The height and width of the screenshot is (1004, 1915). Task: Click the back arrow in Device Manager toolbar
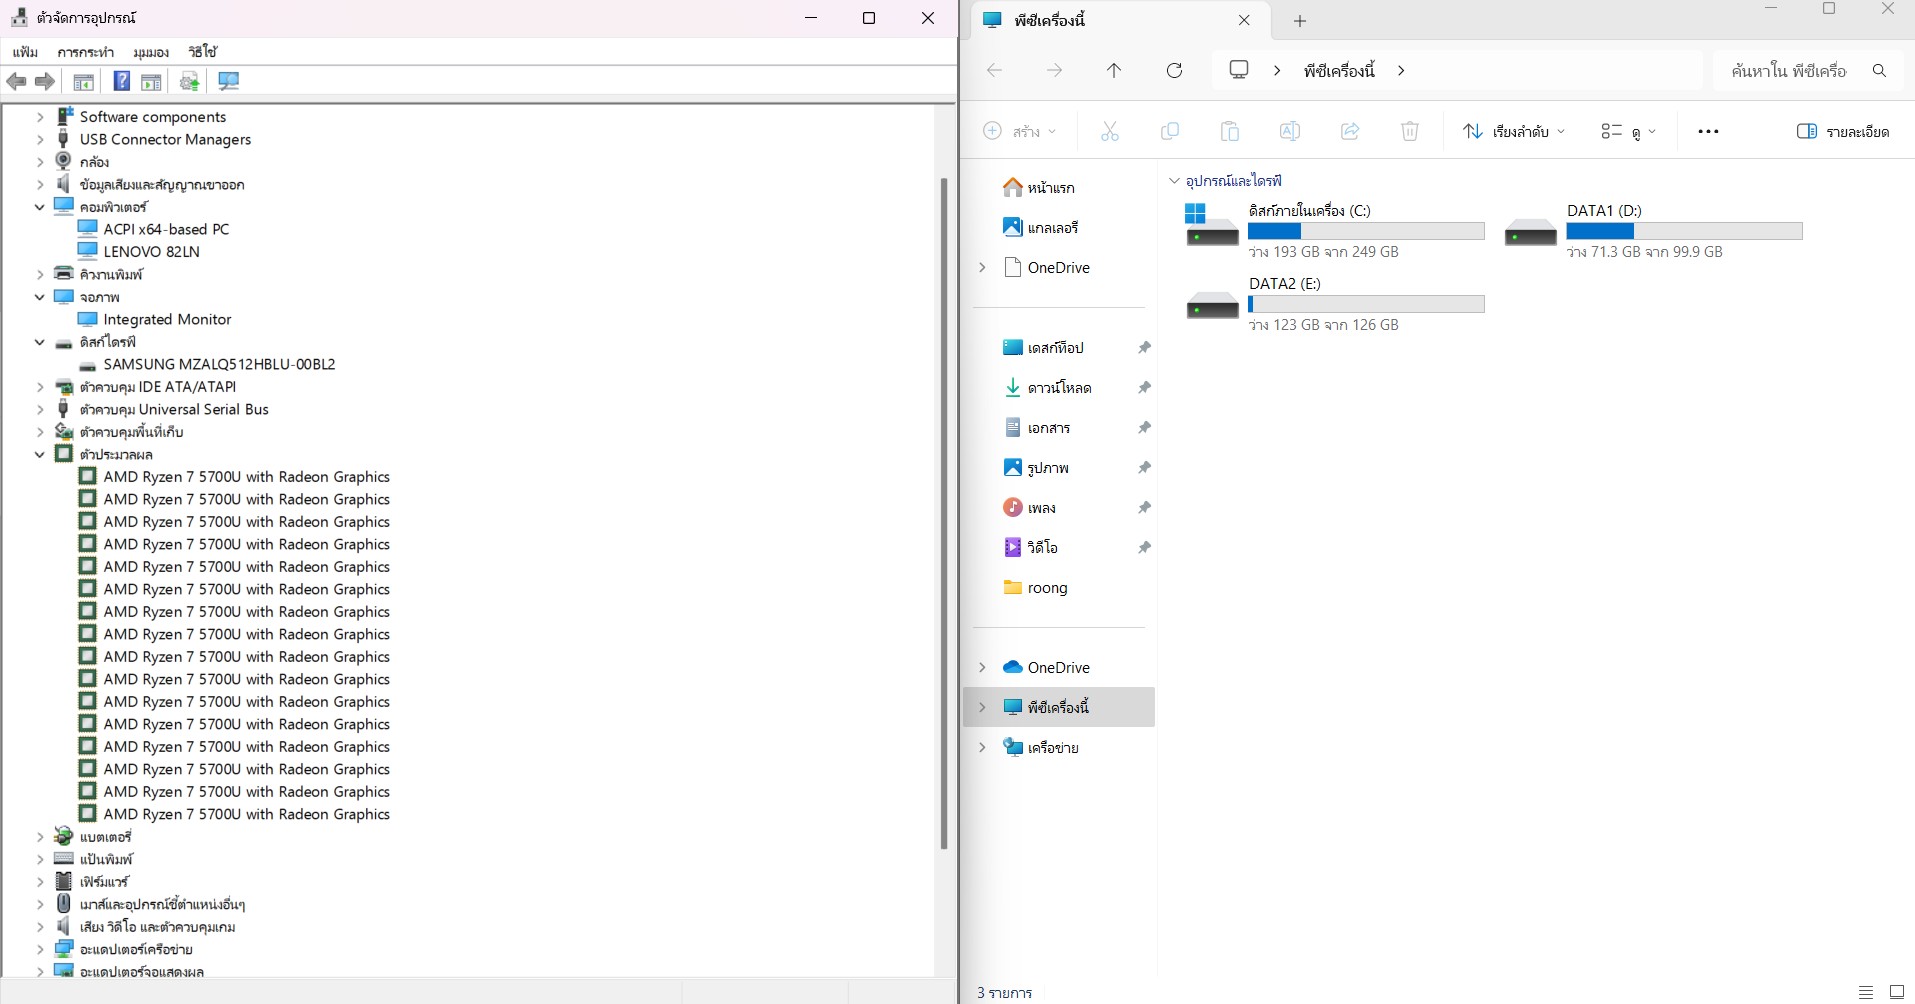[16, 82]
